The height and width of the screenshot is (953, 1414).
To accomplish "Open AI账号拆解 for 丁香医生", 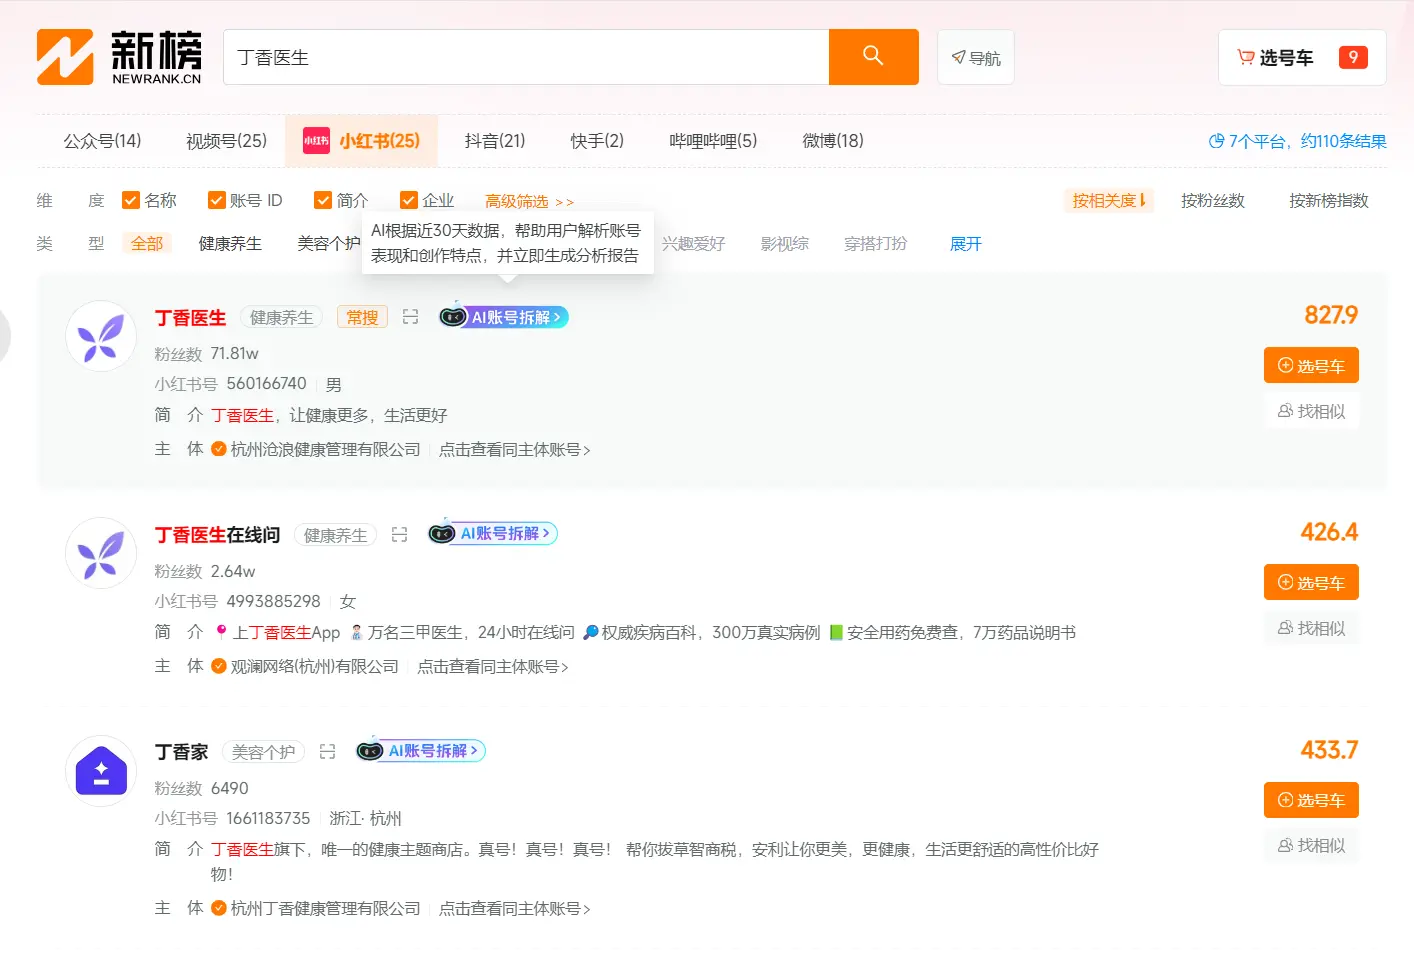I will (x=502, y=316).
